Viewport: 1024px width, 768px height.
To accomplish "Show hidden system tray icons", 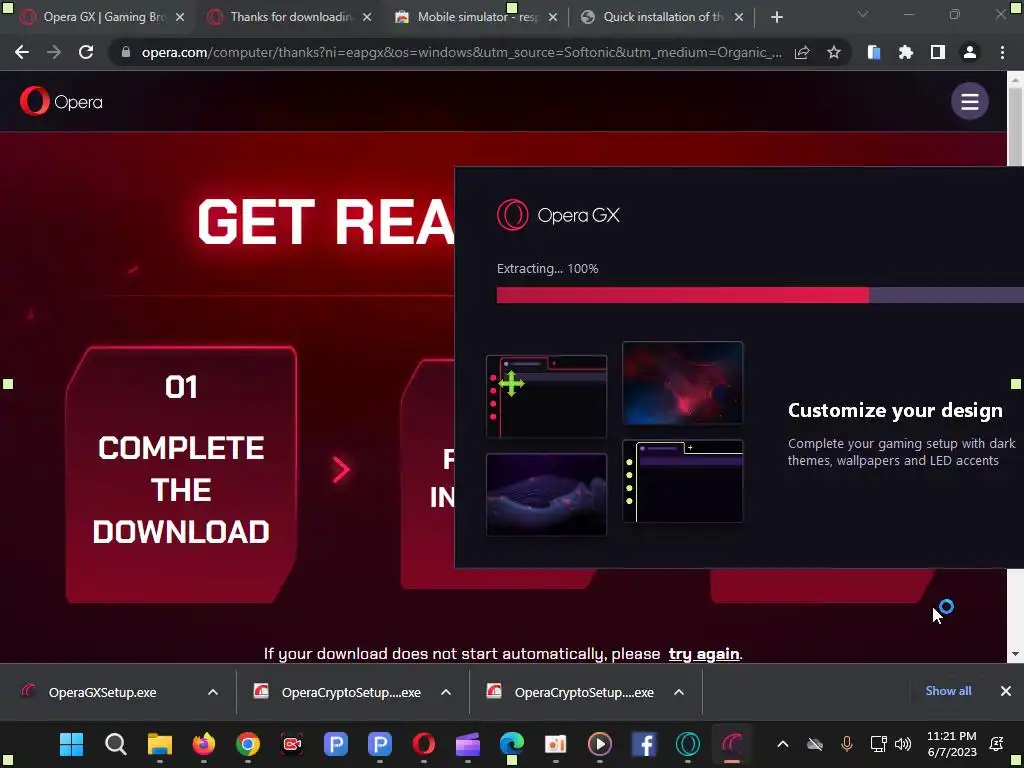I will click(x=783, y=744).
